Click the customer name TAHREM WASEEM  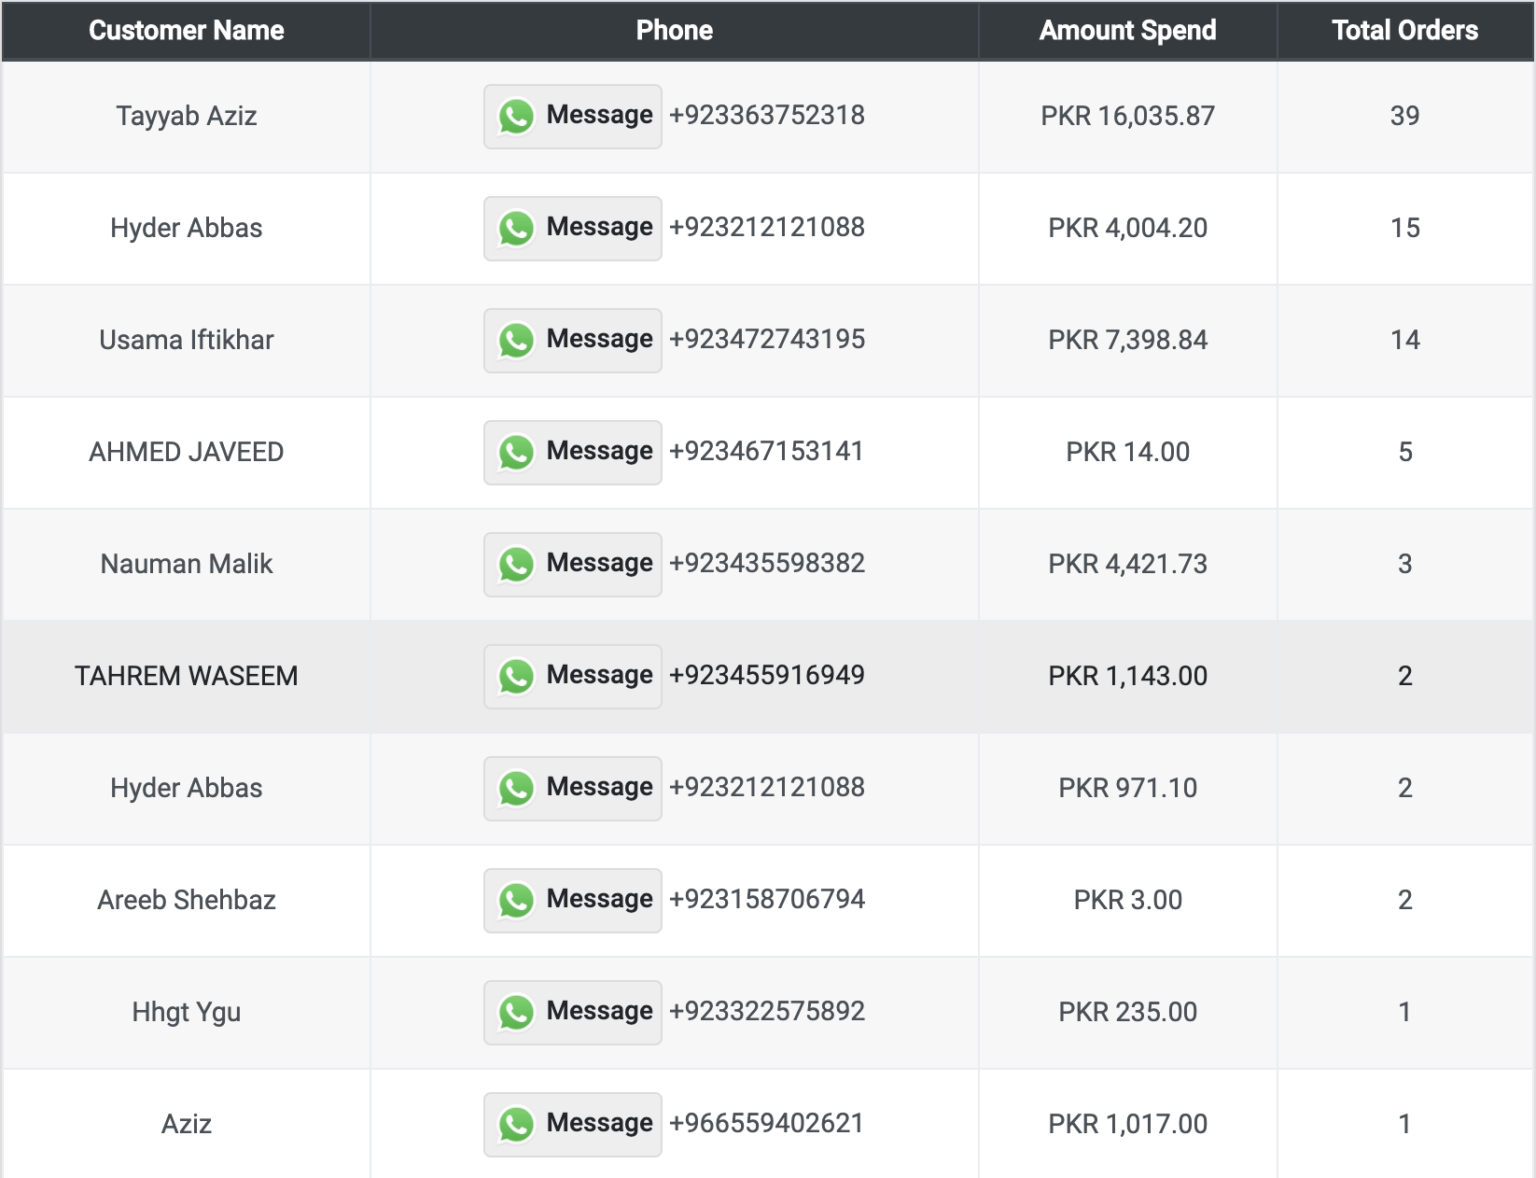click(186, 676)
